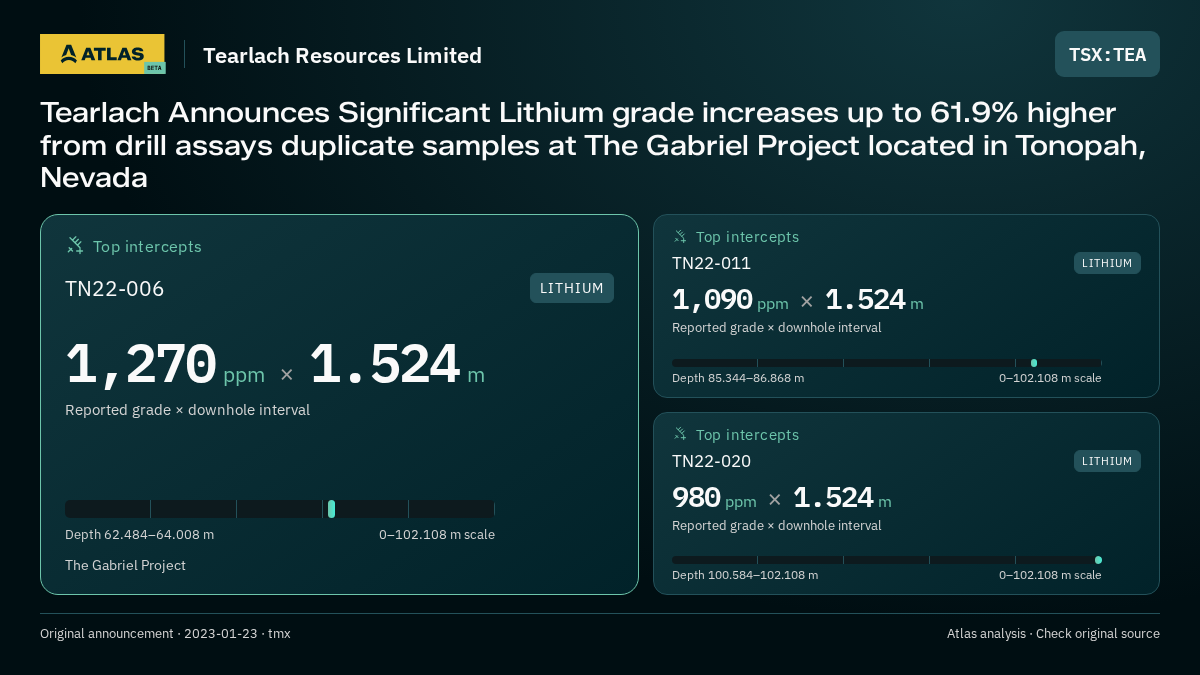Click '0–102.108 m scale' in TN22-011 card
Screen dimensions: 1200x675
tap(1050, 378)
